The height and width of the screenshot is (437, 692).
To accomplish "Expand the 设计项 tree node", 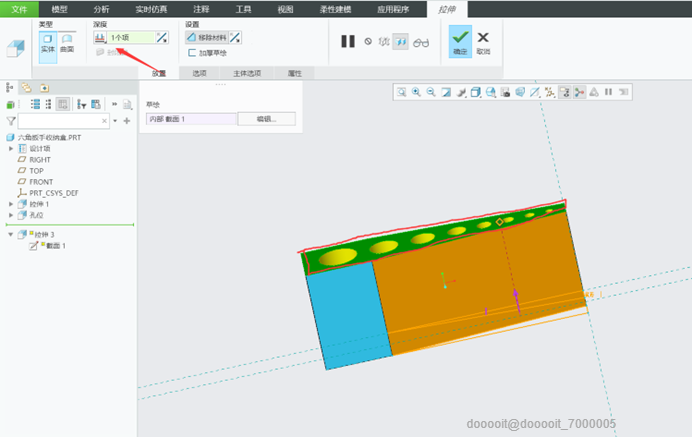I will tap(11, 148).
